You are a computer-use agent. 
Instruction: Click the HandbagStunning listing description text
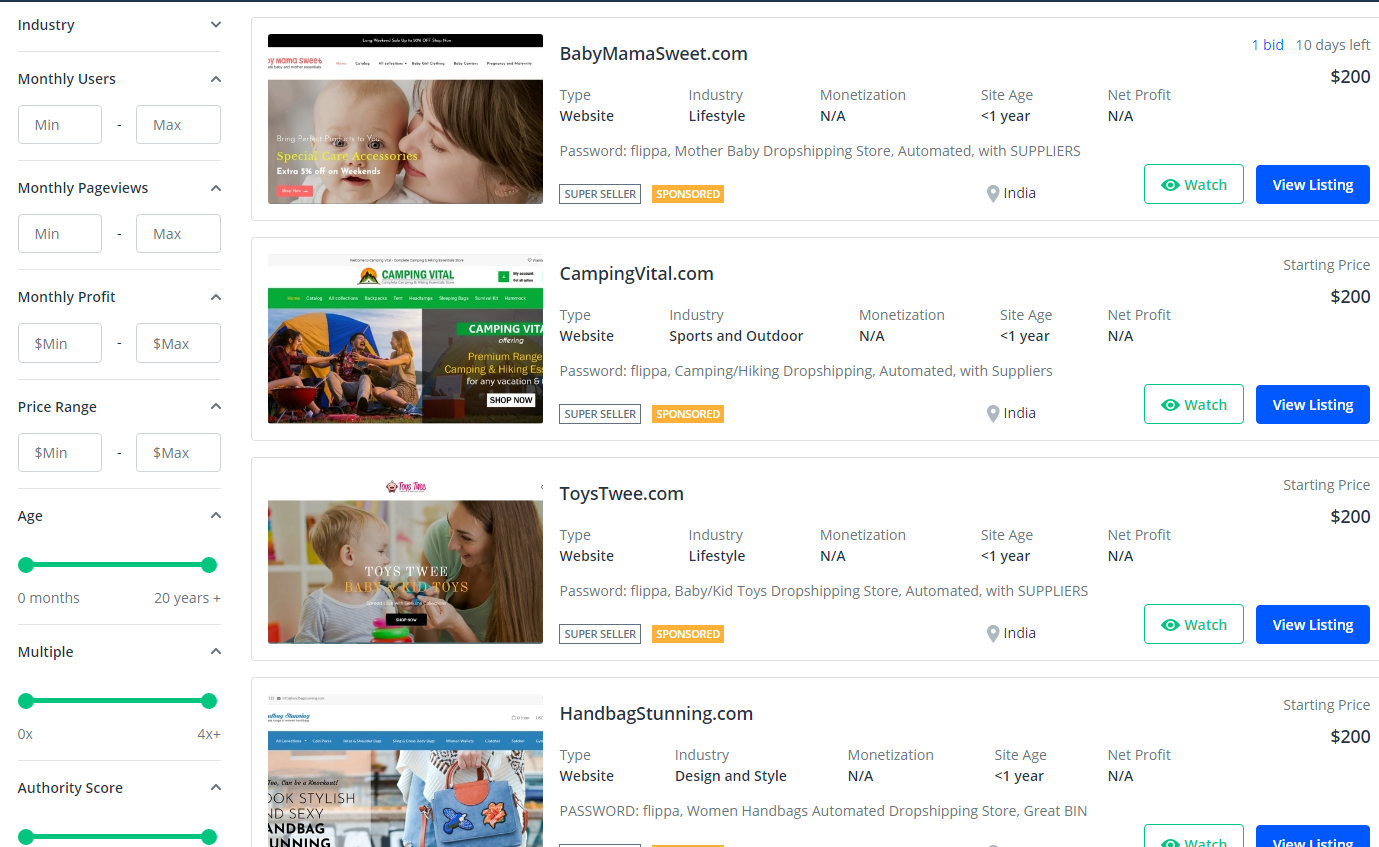[823, 811]
